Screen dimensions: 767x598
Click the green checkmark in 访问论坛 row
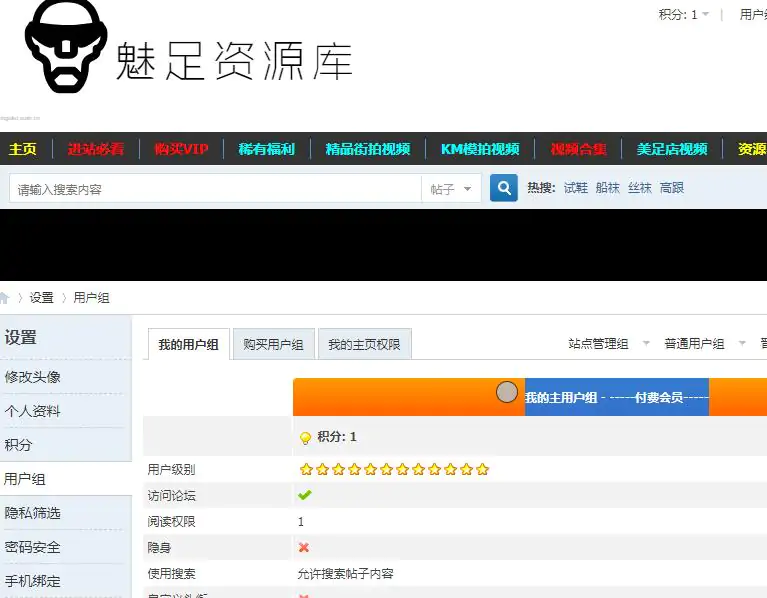(x=304, y=495)
